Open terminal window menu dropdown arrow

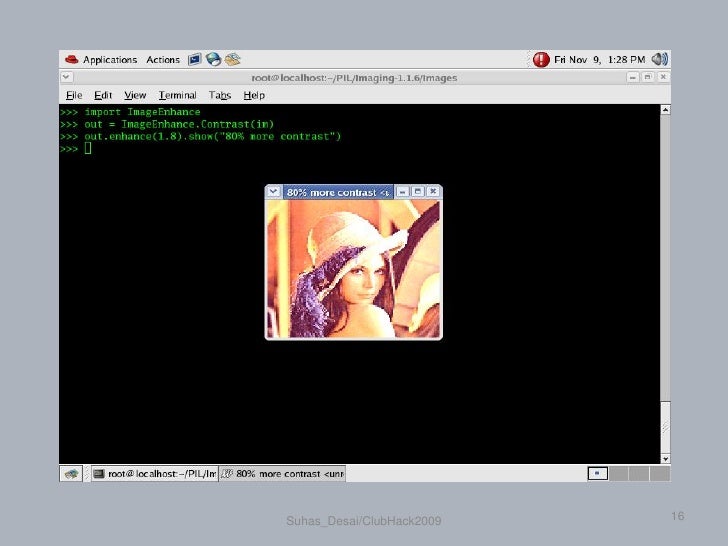click(x=66, y=77)
